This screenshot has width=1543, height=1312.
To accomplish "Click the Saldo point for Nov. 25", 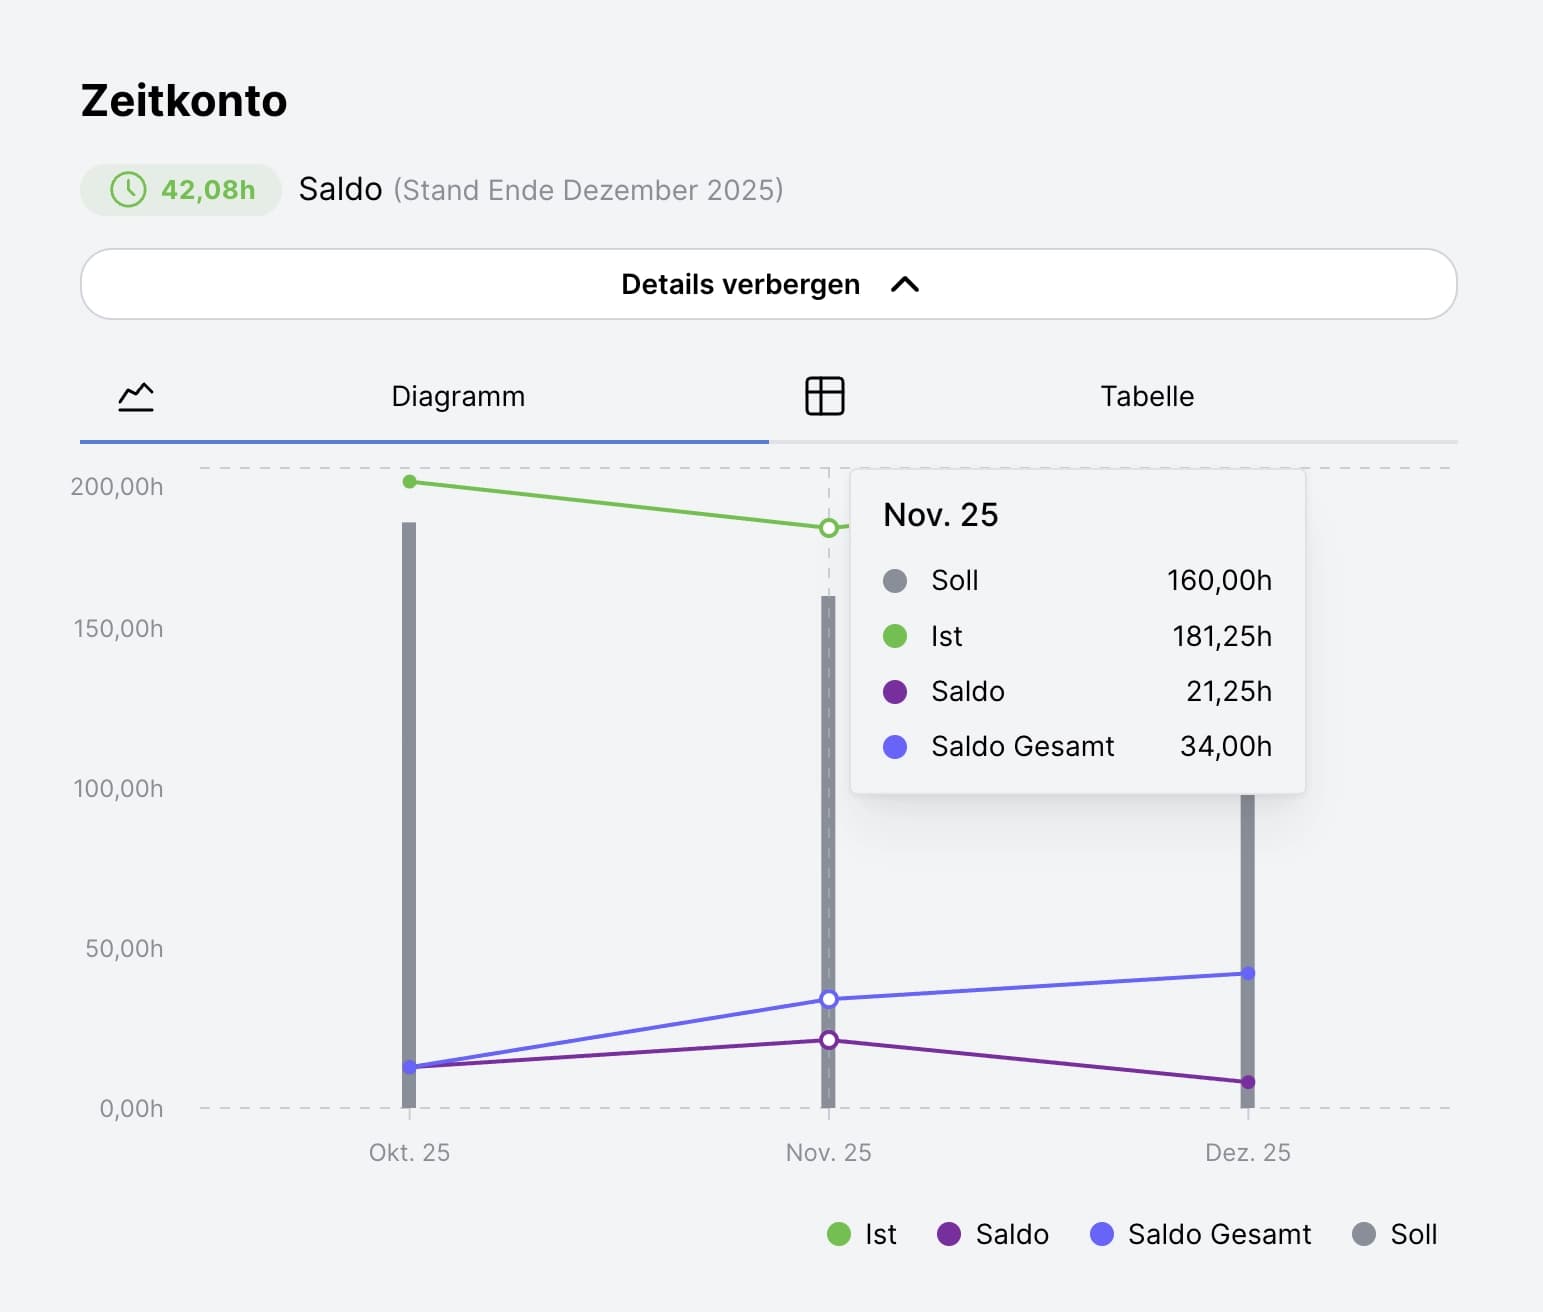I will pyautogui.click(x=829, y=1040).
